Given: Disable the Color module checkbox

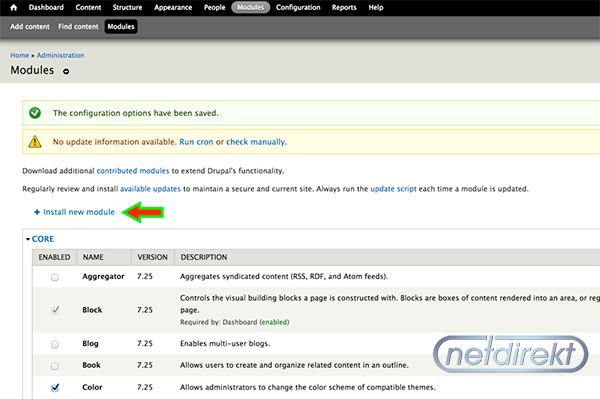Looking at the screenshot, I should (55, 388).
